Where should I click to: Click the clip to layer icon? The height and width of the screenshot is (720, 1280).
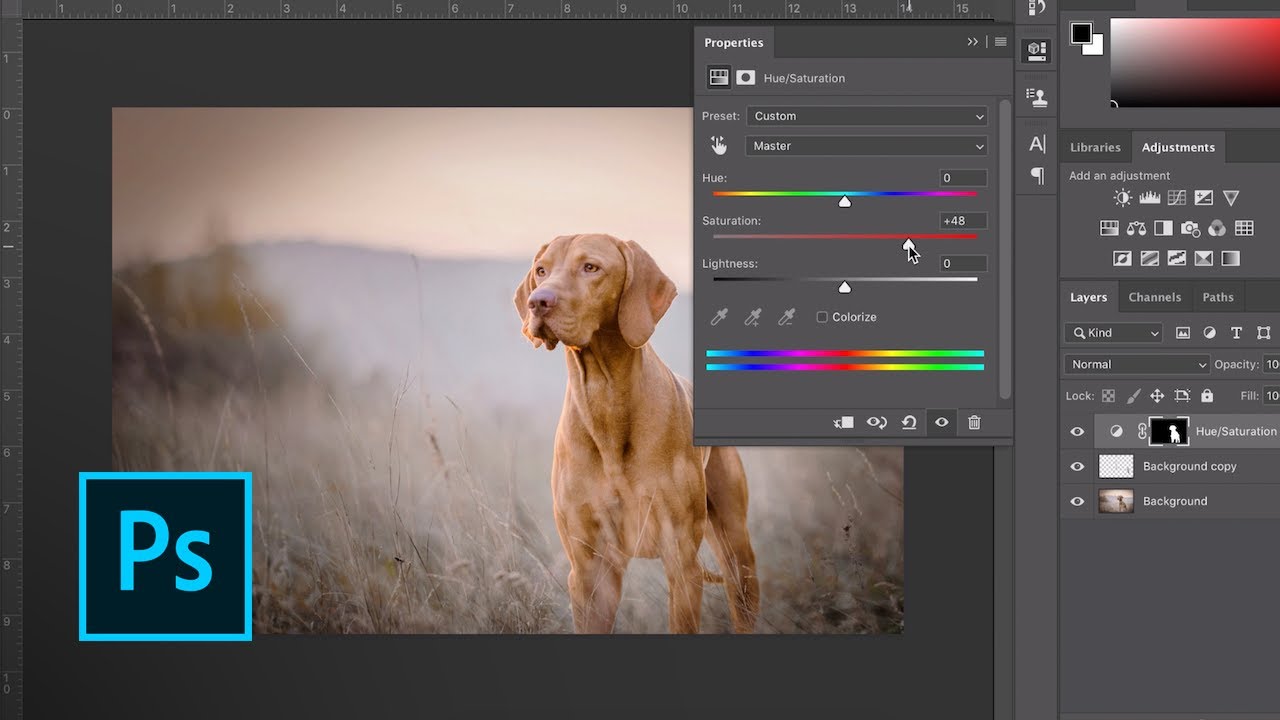(844, 423)
